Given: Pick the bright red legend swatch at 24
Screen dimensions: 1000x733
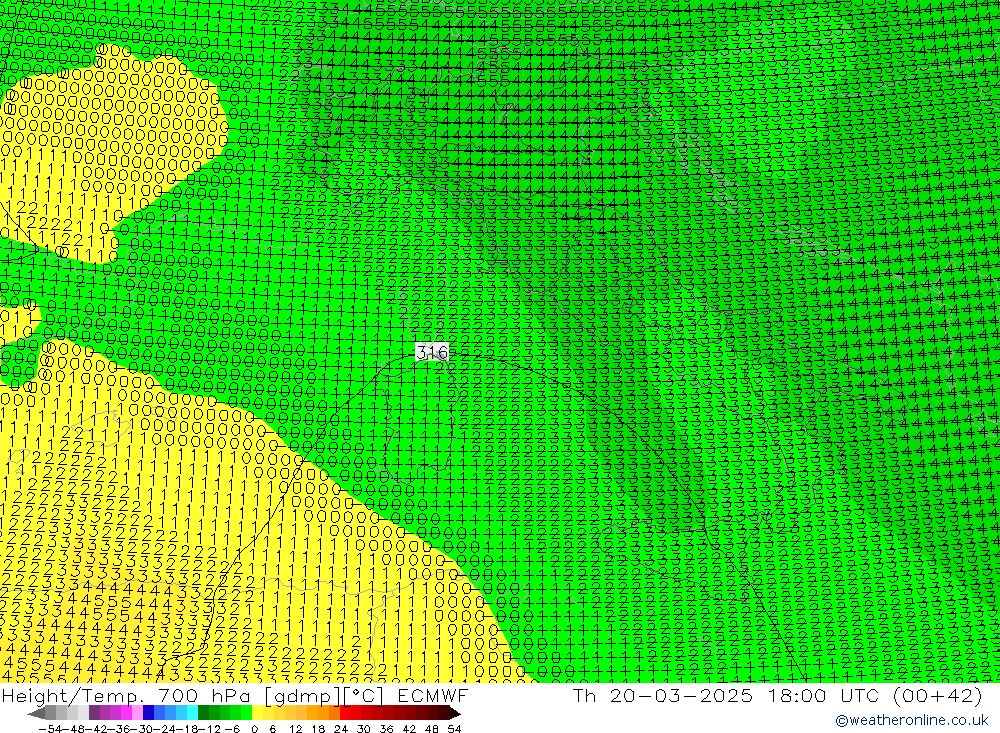Looking at the screenshot, I should [346, 713].
